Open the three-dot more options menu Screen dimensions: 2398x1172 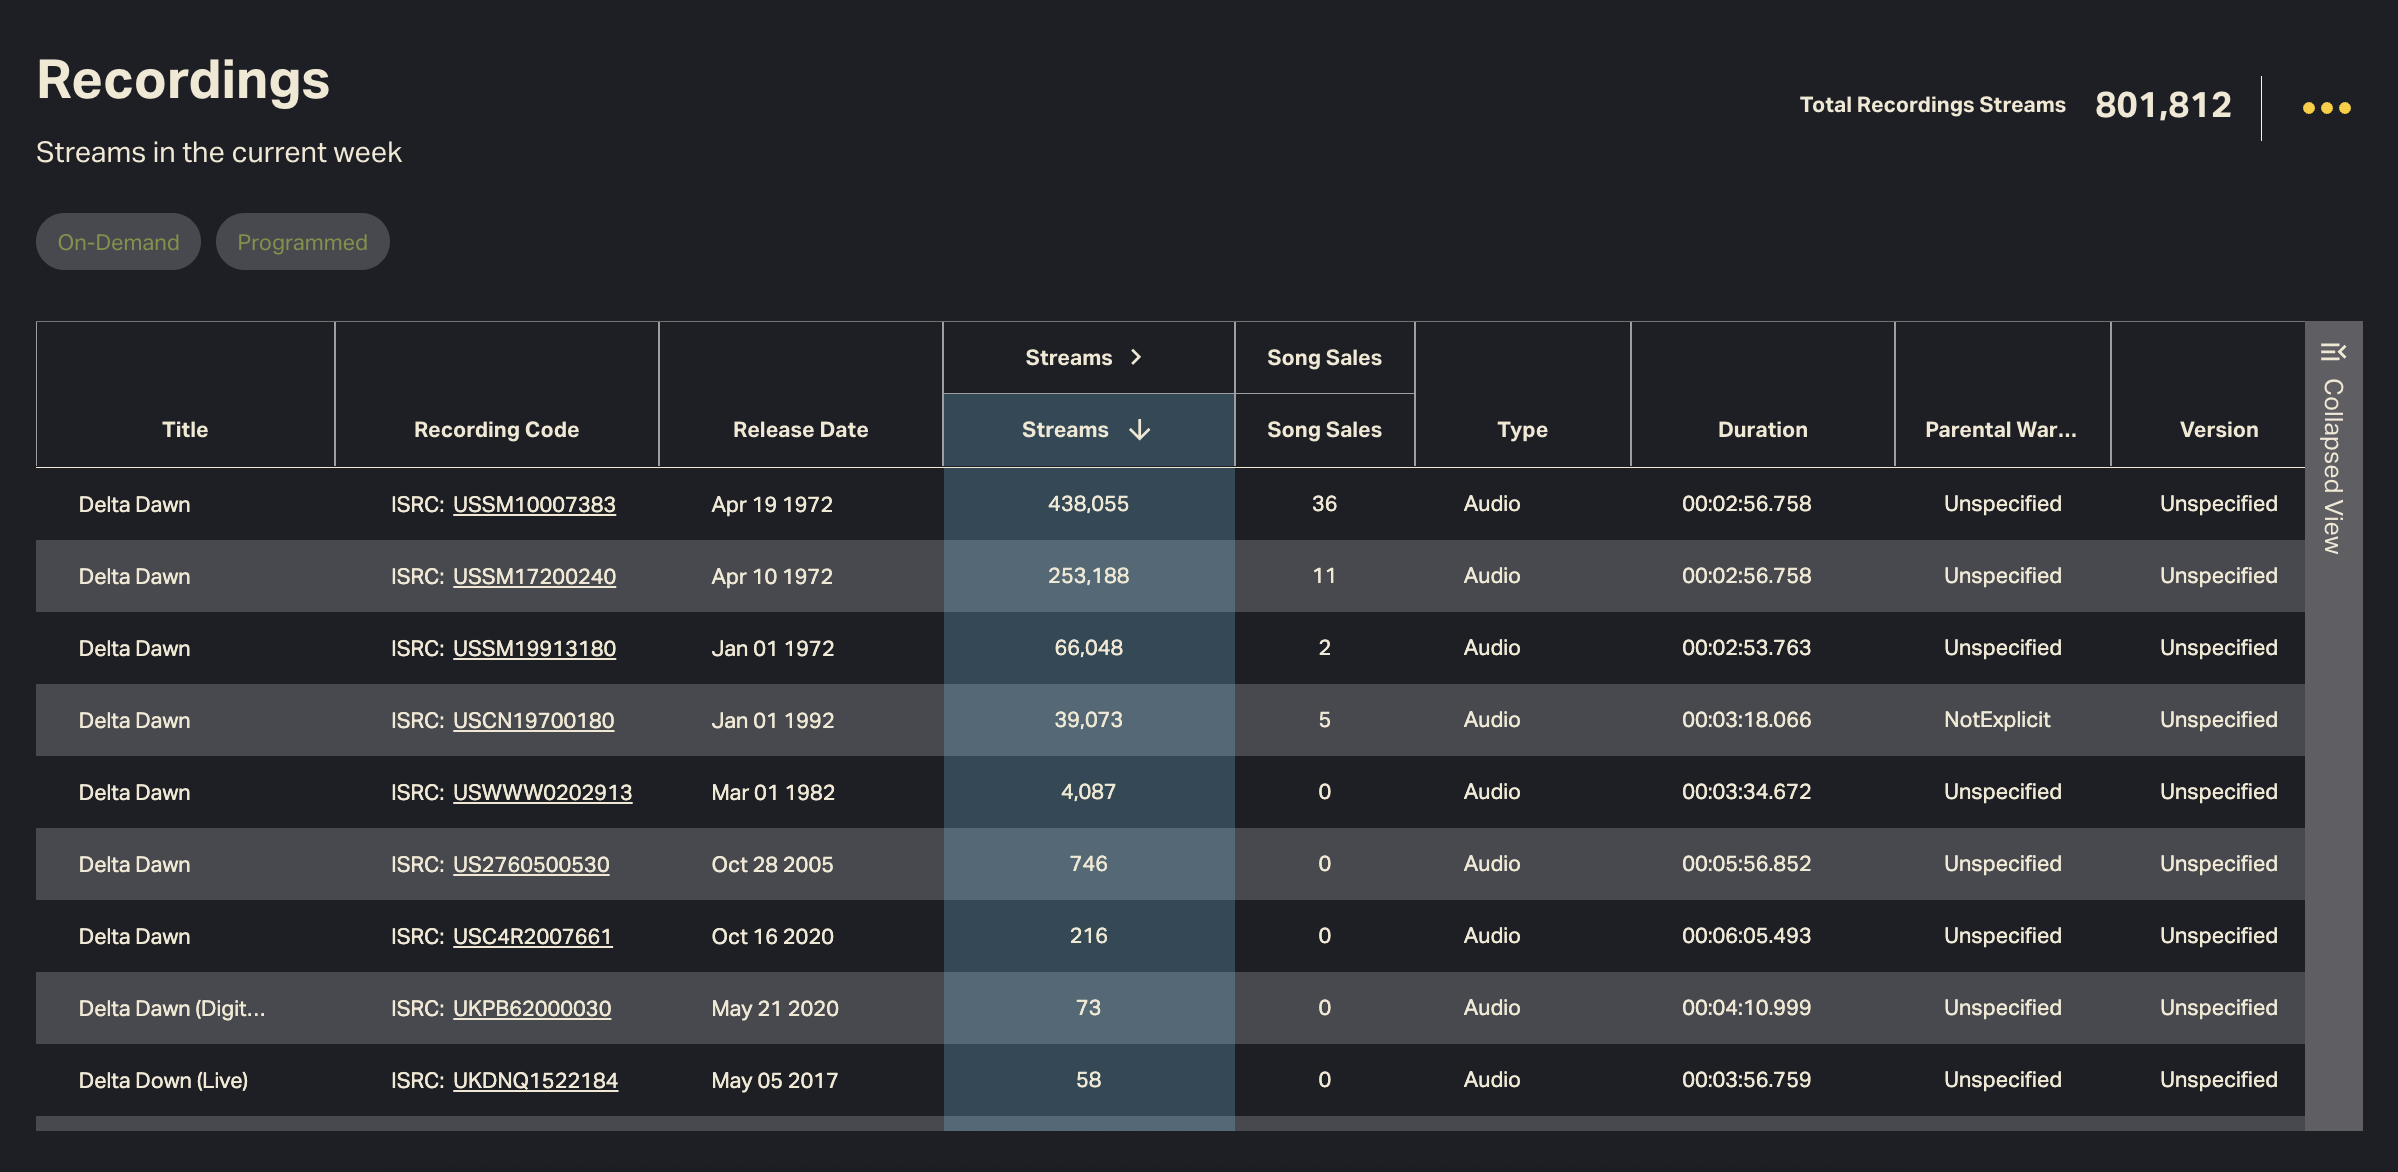point(2326,108)
